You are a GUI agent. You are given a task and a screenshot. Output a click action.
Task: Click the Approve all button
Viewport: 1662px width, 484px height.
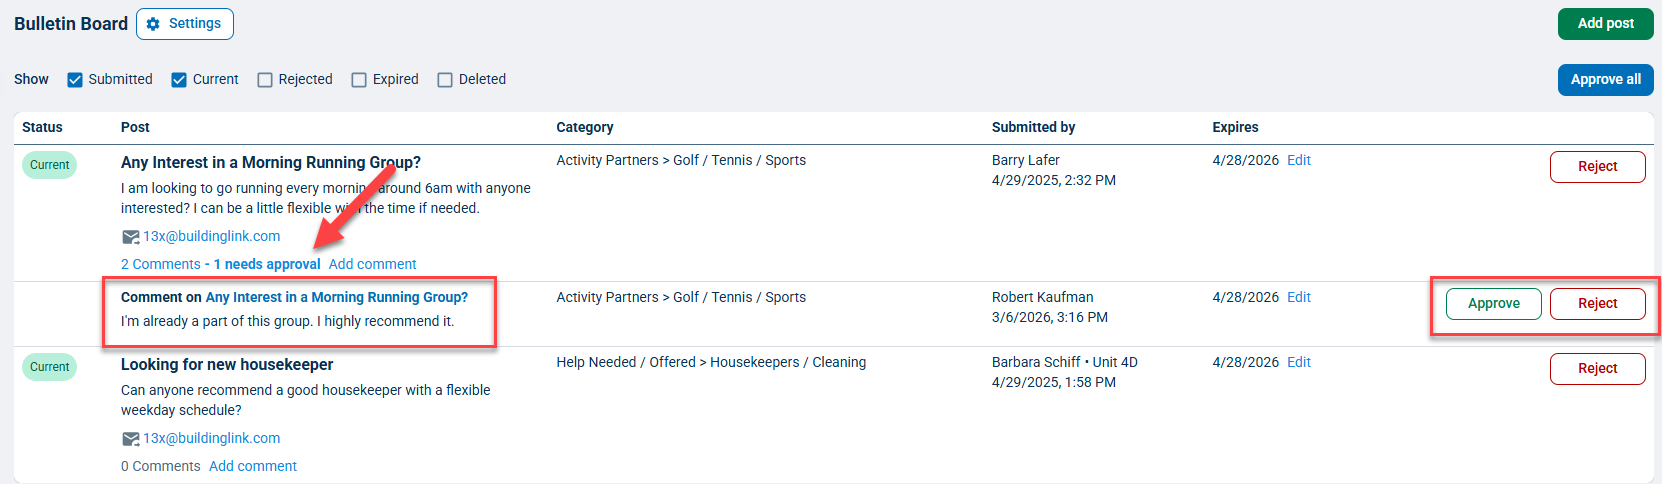[x=1605, y=80]
